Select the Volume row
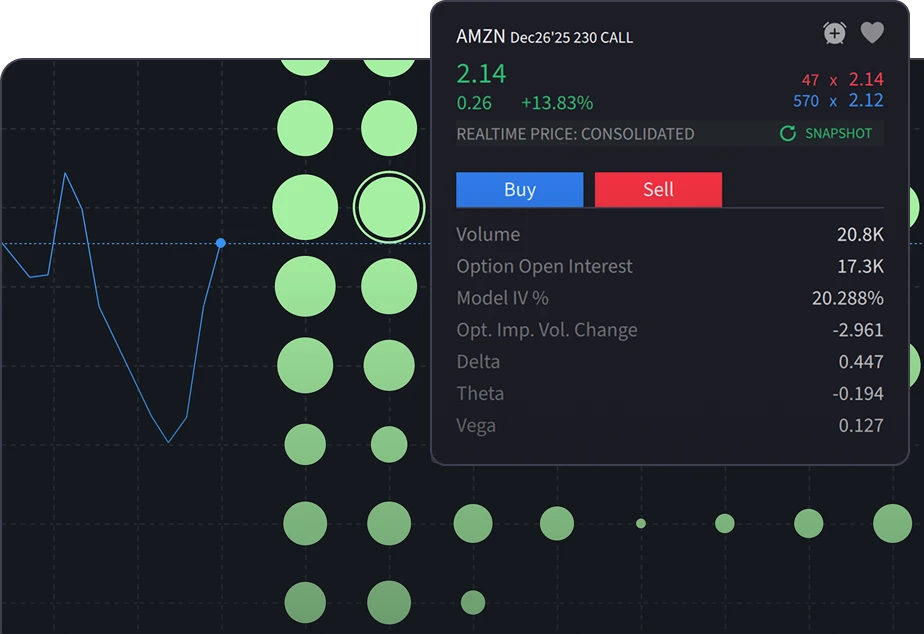 point(669,235)
